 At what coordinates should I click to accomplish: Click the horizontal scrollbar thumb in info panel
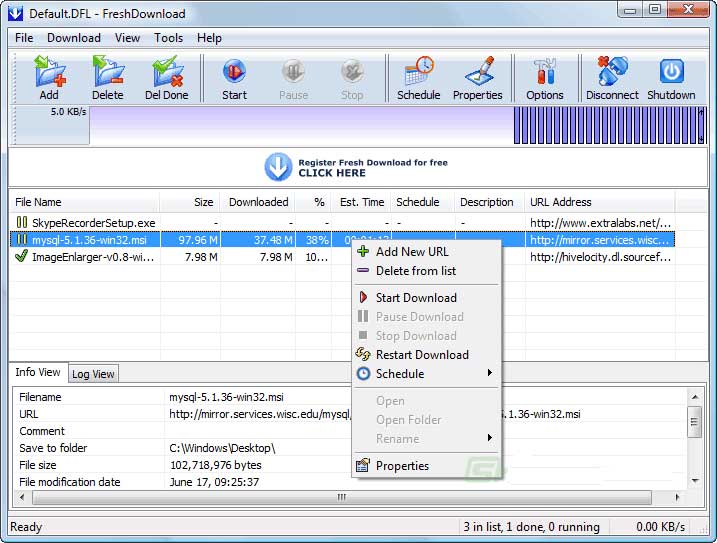342,497
